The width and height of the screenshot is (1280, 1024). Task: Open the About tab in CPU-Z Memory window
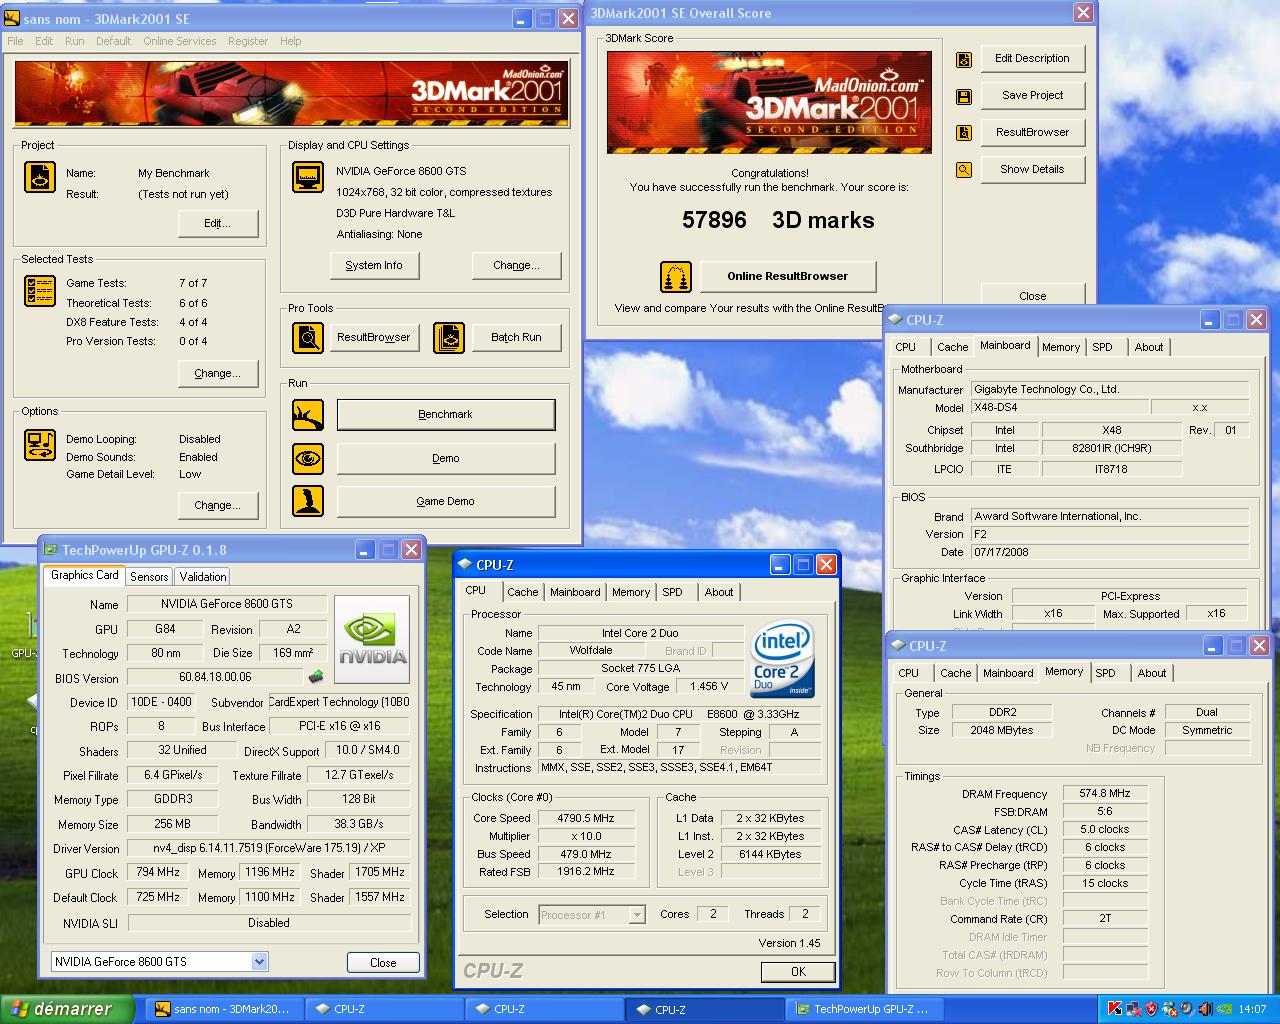click(1152, 673)
